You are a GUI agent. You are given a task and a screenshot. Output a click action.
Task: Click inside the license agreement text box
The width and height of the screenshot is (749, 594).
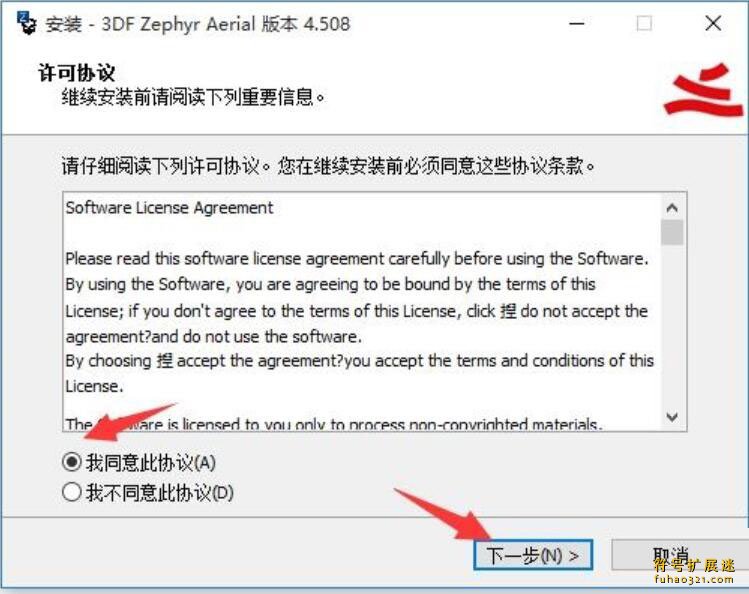coord(363,312)
